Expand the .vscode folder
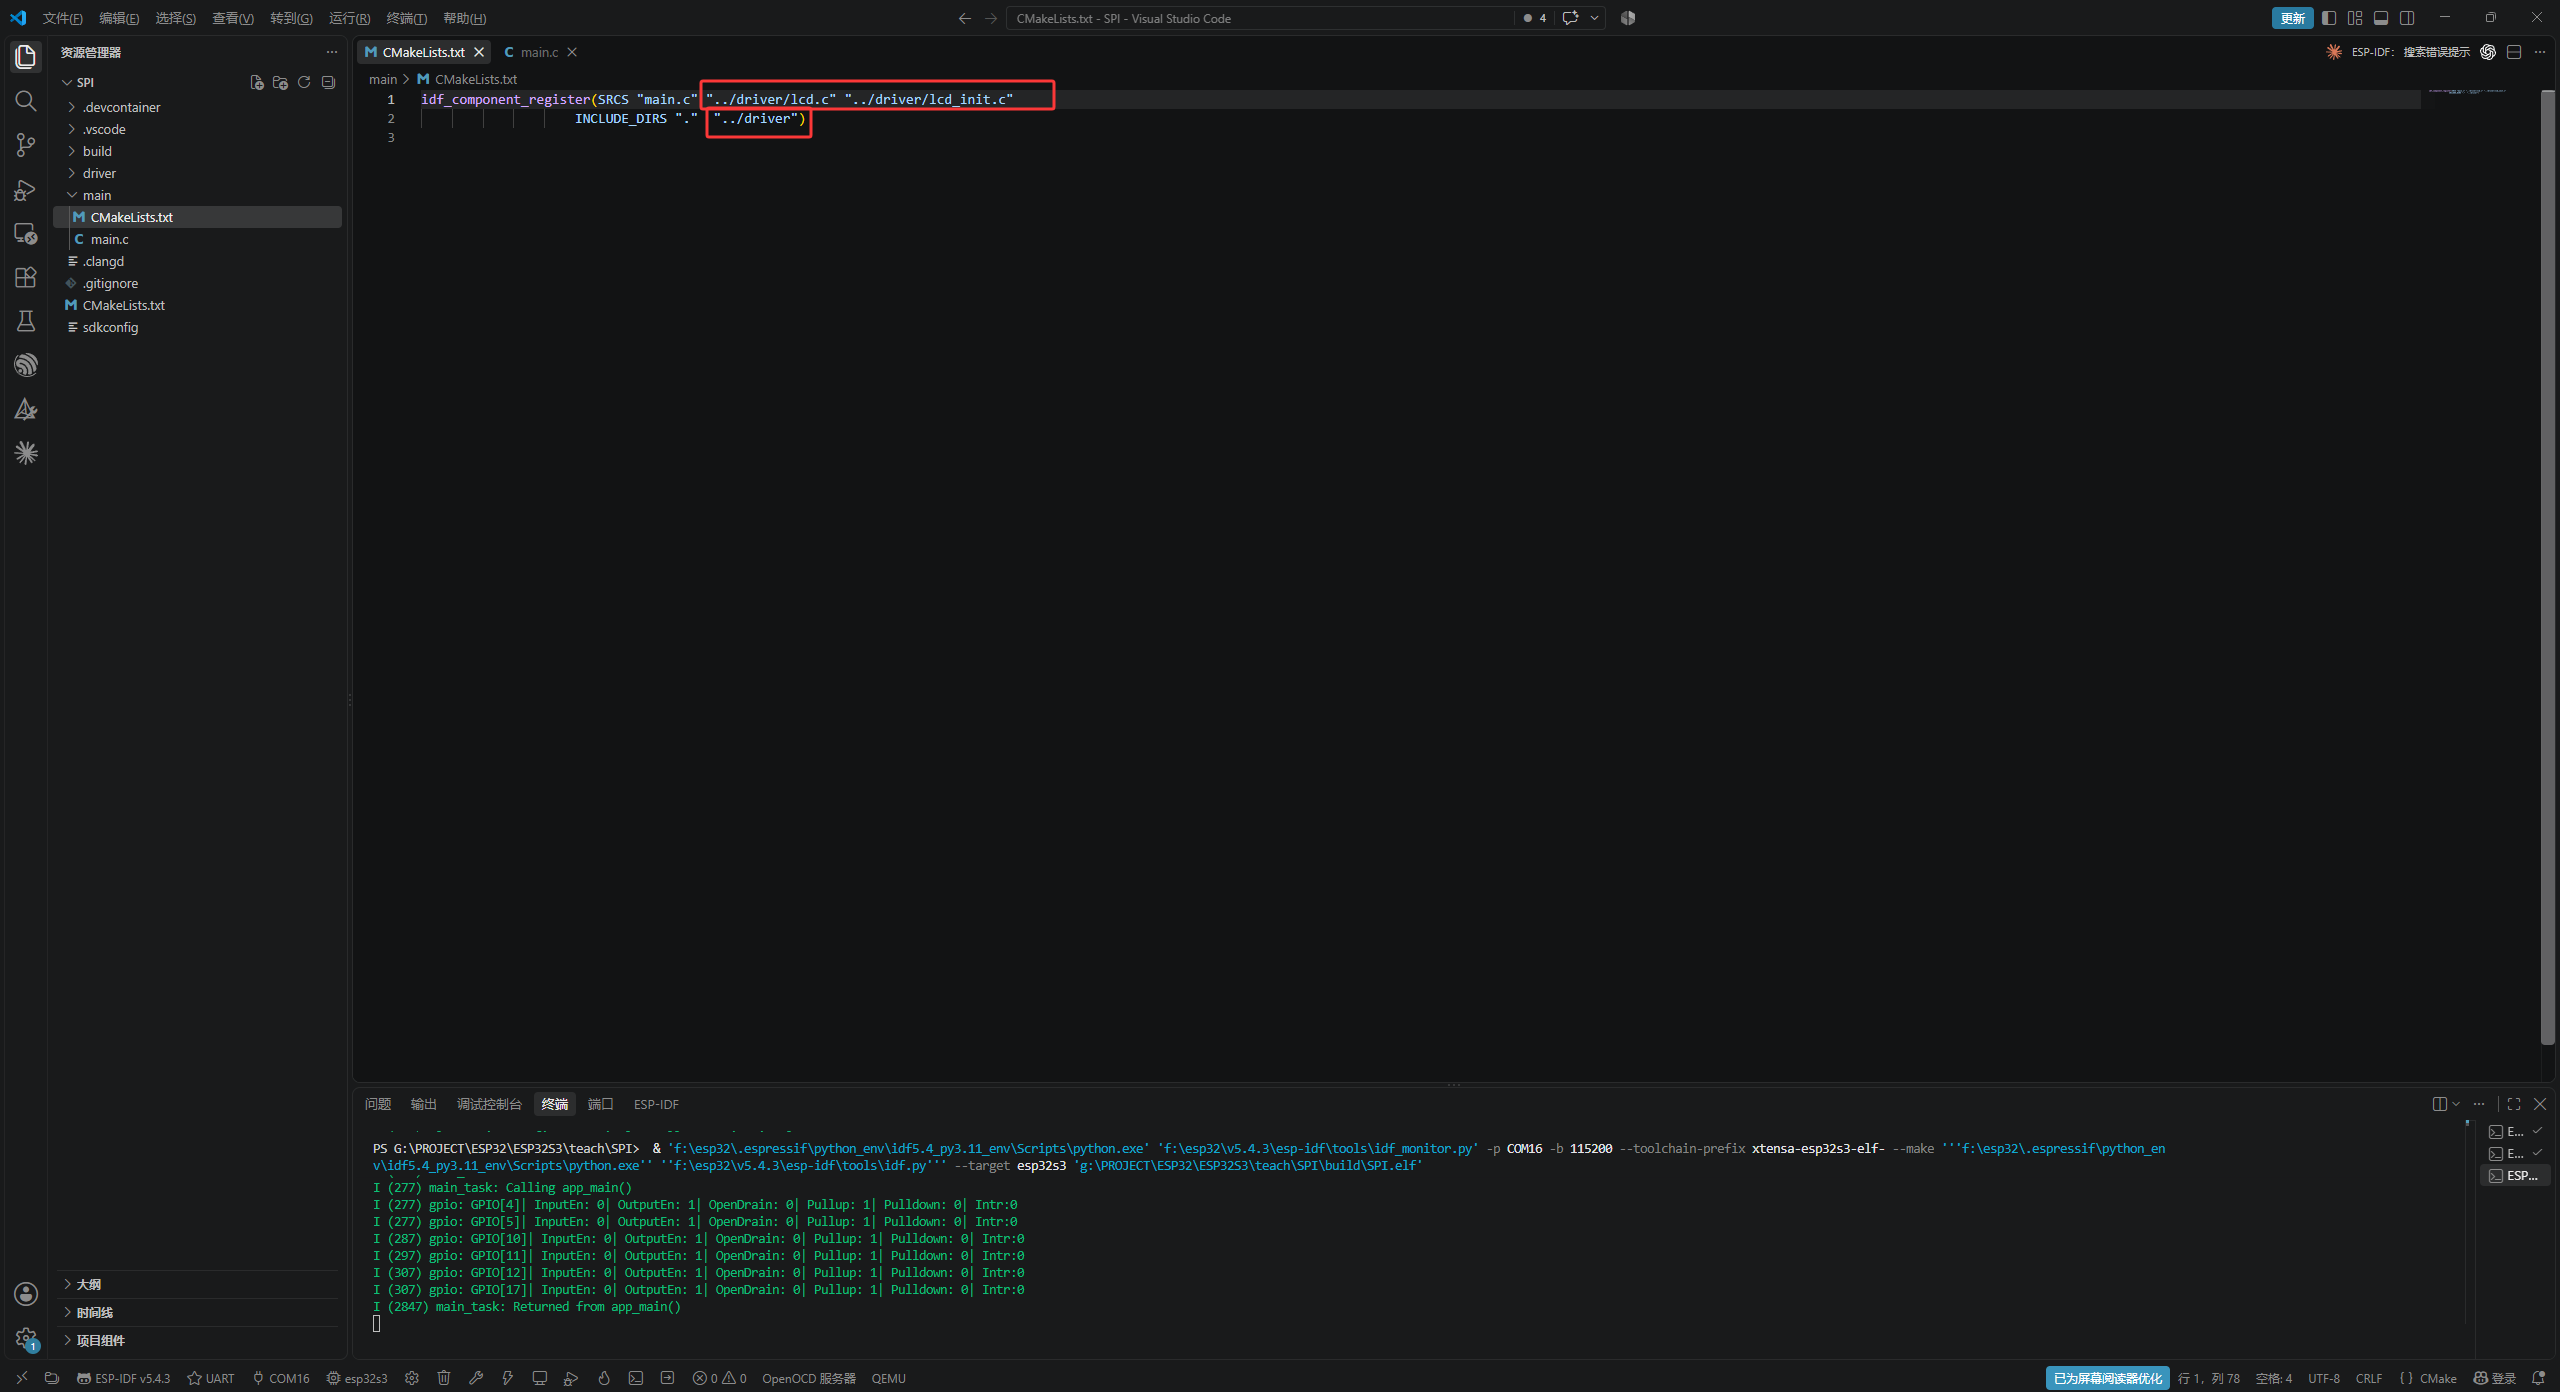Viewport: 2560px width, 1392px height. coord(200,129)
